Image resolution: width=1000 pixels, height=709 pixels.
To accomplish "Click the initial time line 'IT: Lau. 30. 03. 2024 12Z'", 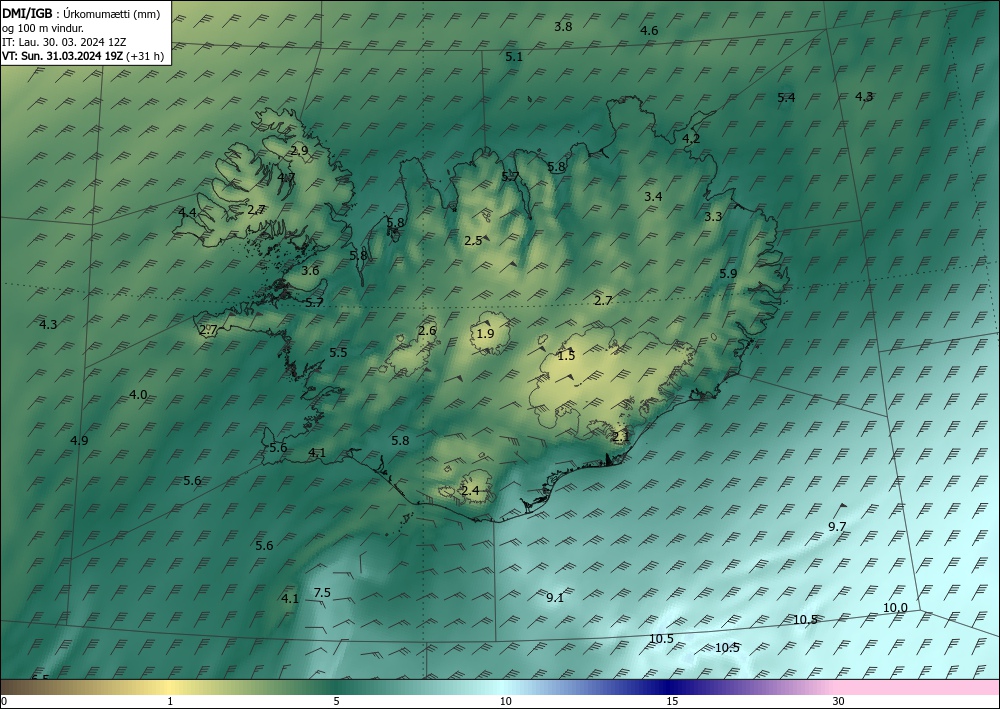I will [64, 42].
